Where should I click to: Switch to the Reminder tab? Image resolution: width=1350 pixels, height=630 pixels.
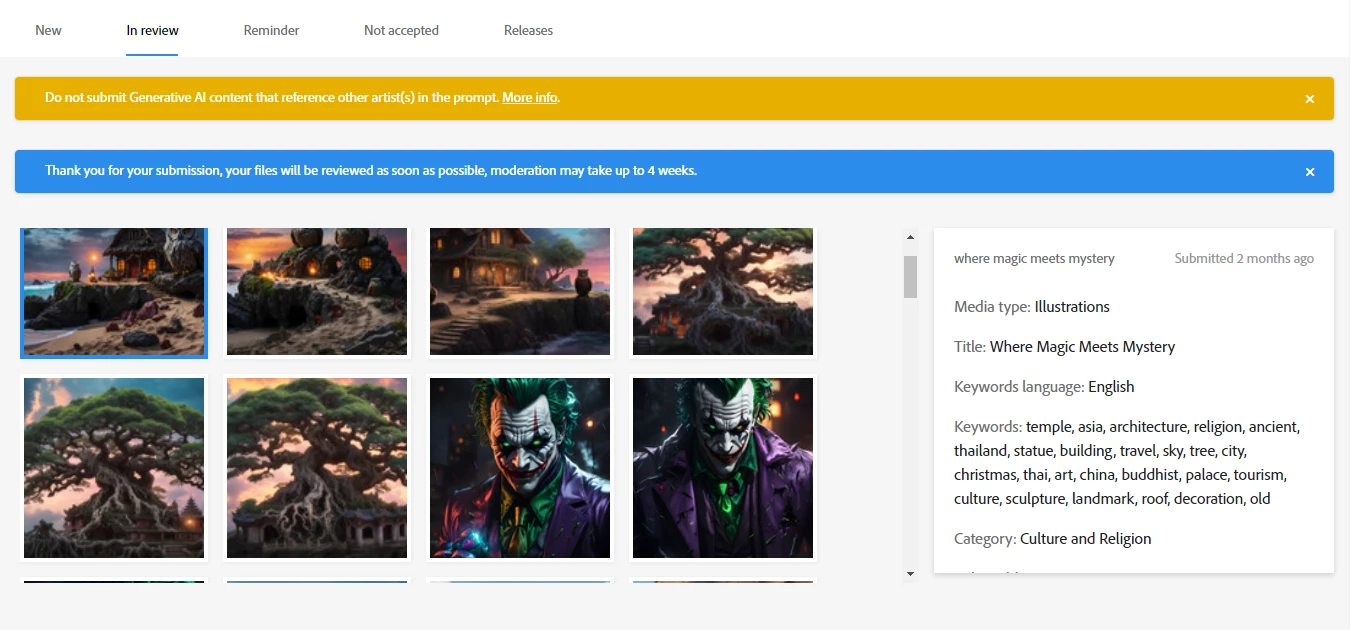(271, 30)
